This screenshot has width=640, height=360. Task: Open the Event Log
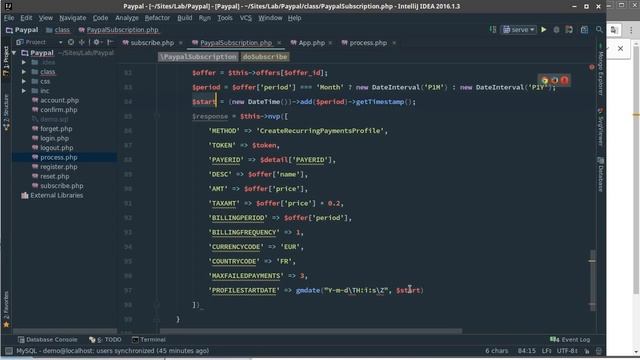[x=570, y=340]
